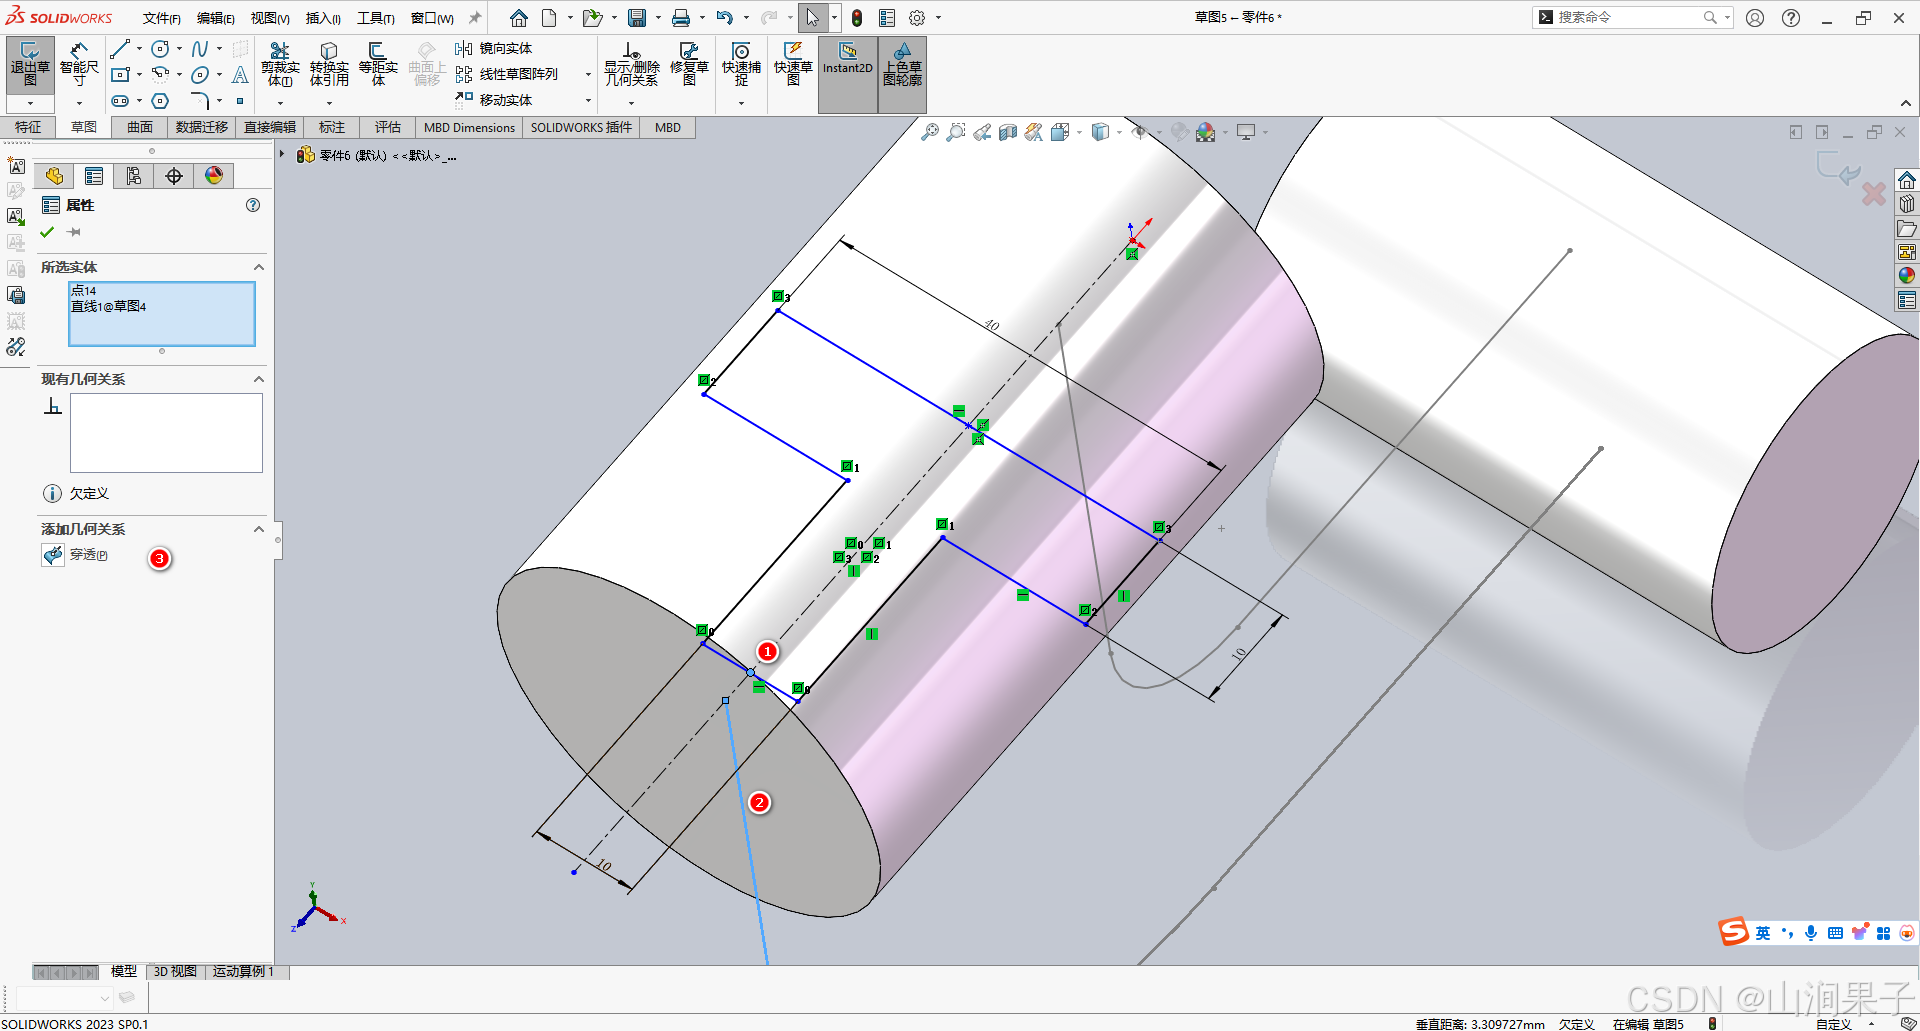Viewport: 1920px width, 1031px height.
Task: Open the Mirror Entities command
Action: click(x=495, y=47)
